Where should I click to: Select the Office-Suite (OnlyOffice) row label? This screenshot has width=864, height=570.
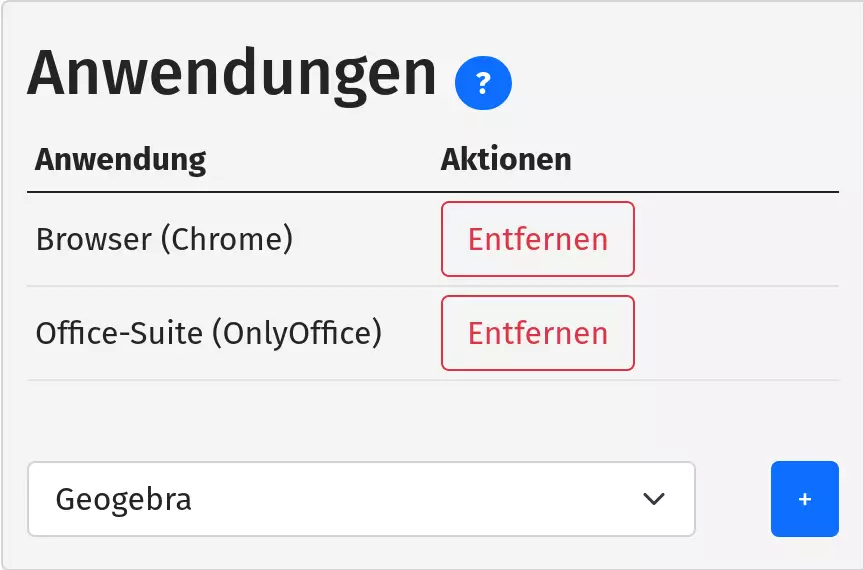click(208, 333)
